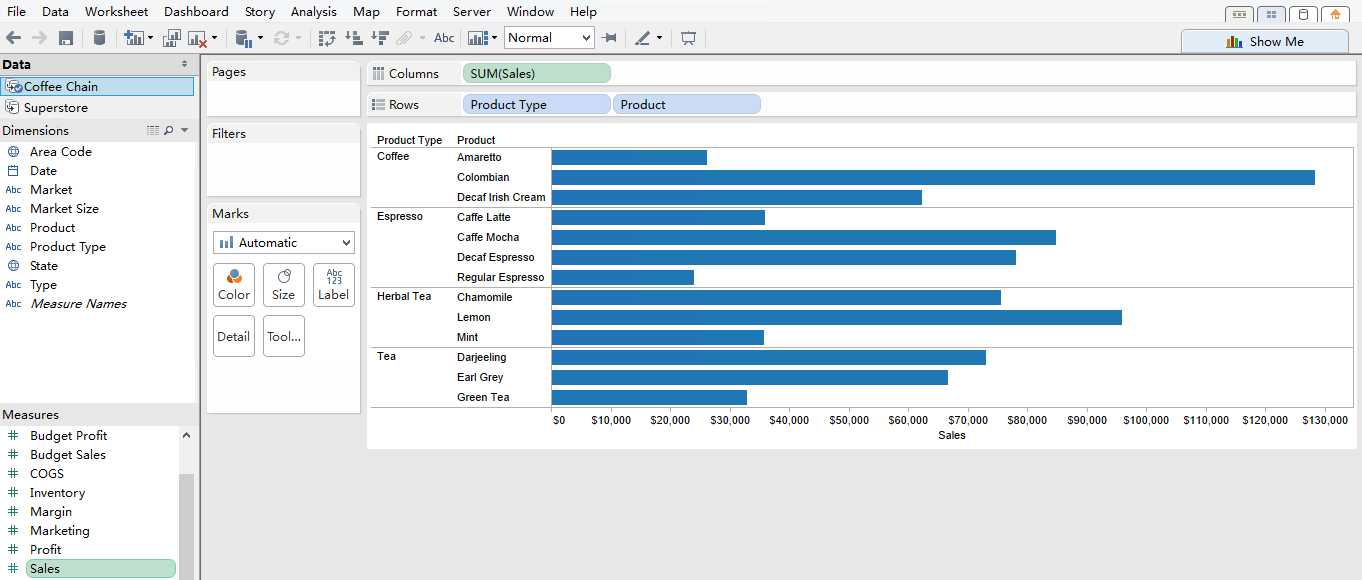Select the Sales measure

100,569
